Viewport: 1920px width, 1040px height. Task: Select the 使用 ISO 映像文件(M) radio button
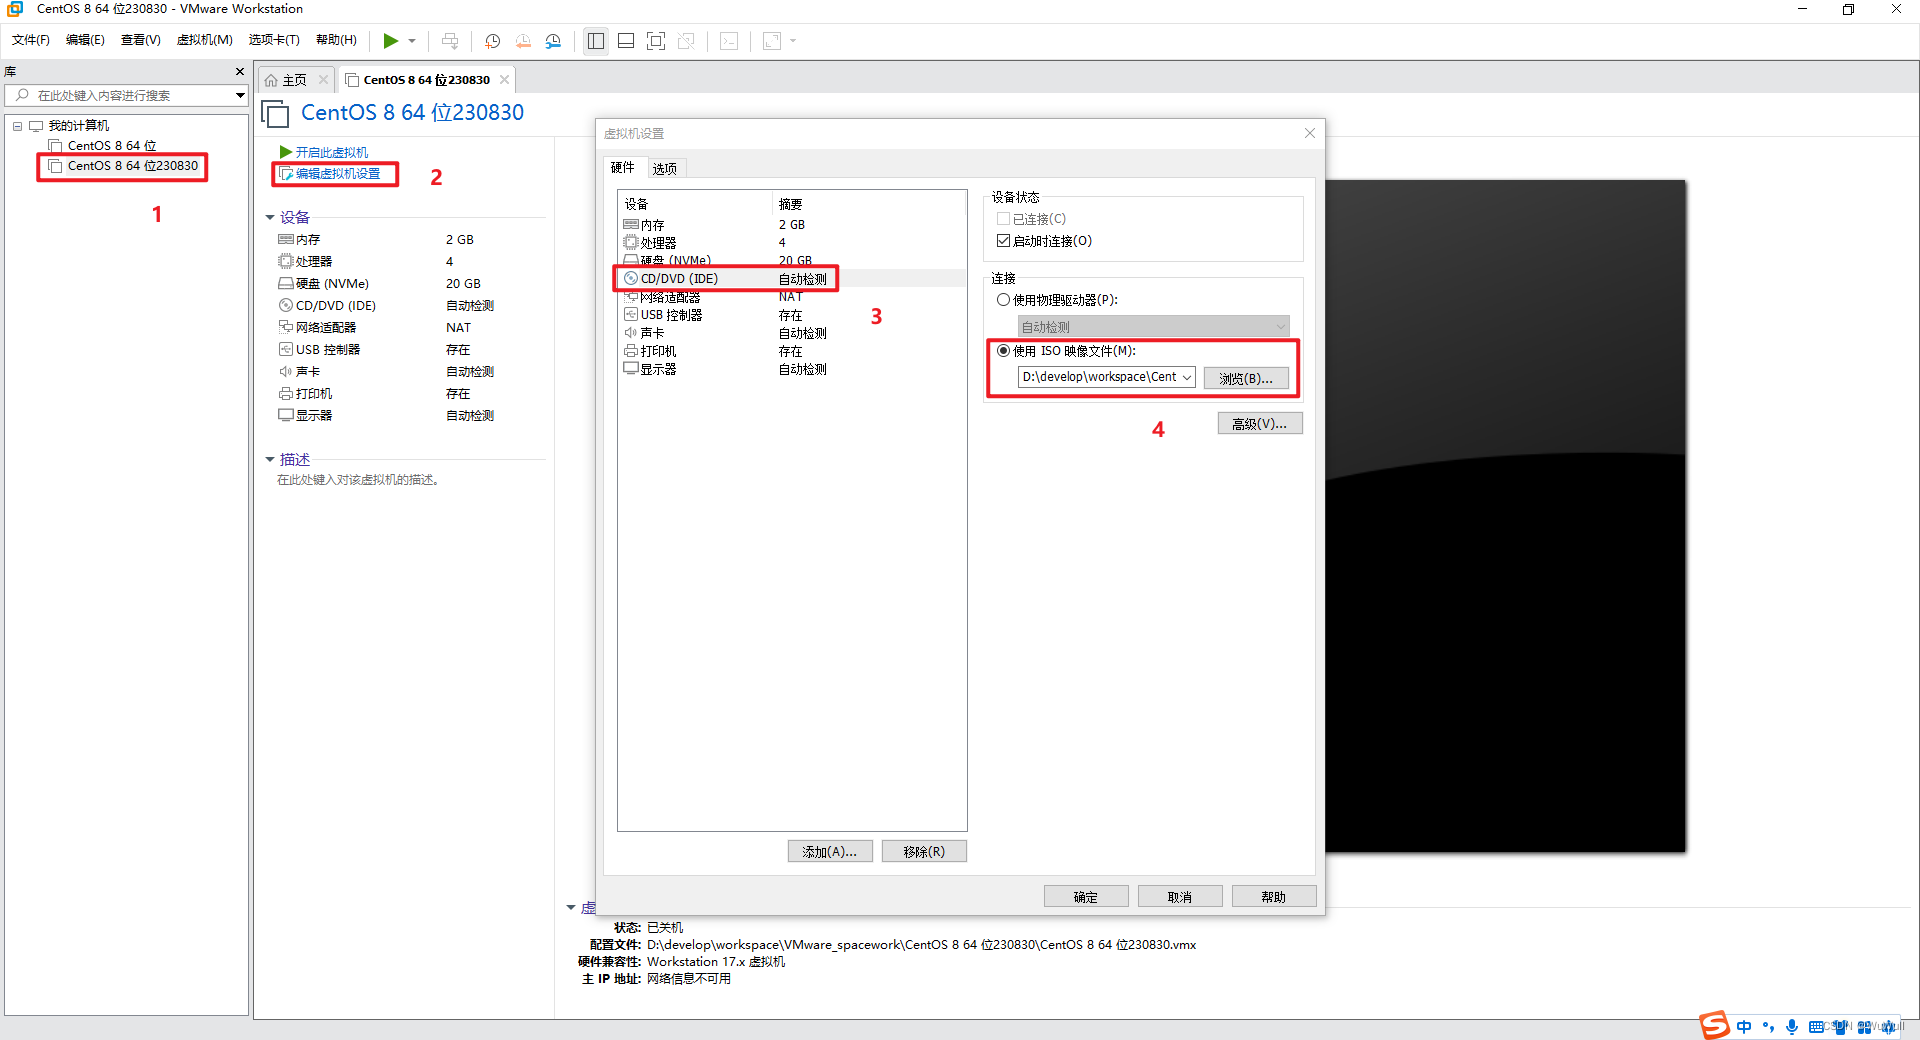[x=1003, y=351]
